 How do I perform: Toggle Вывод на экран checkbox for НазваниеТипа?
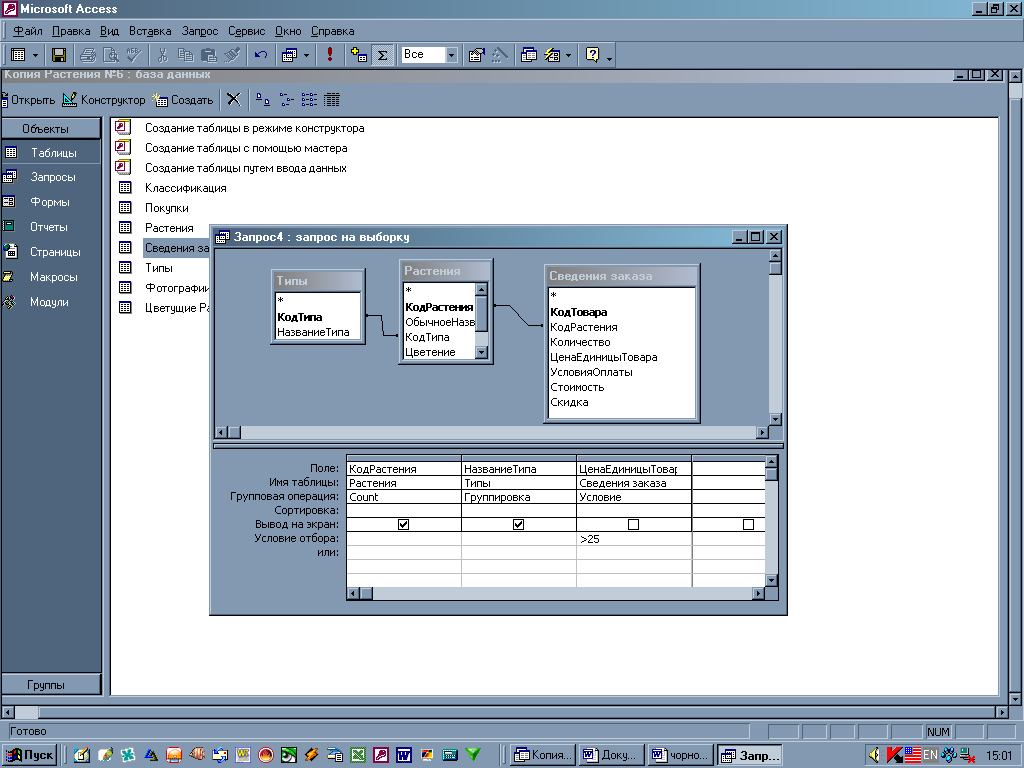[519, 524]
